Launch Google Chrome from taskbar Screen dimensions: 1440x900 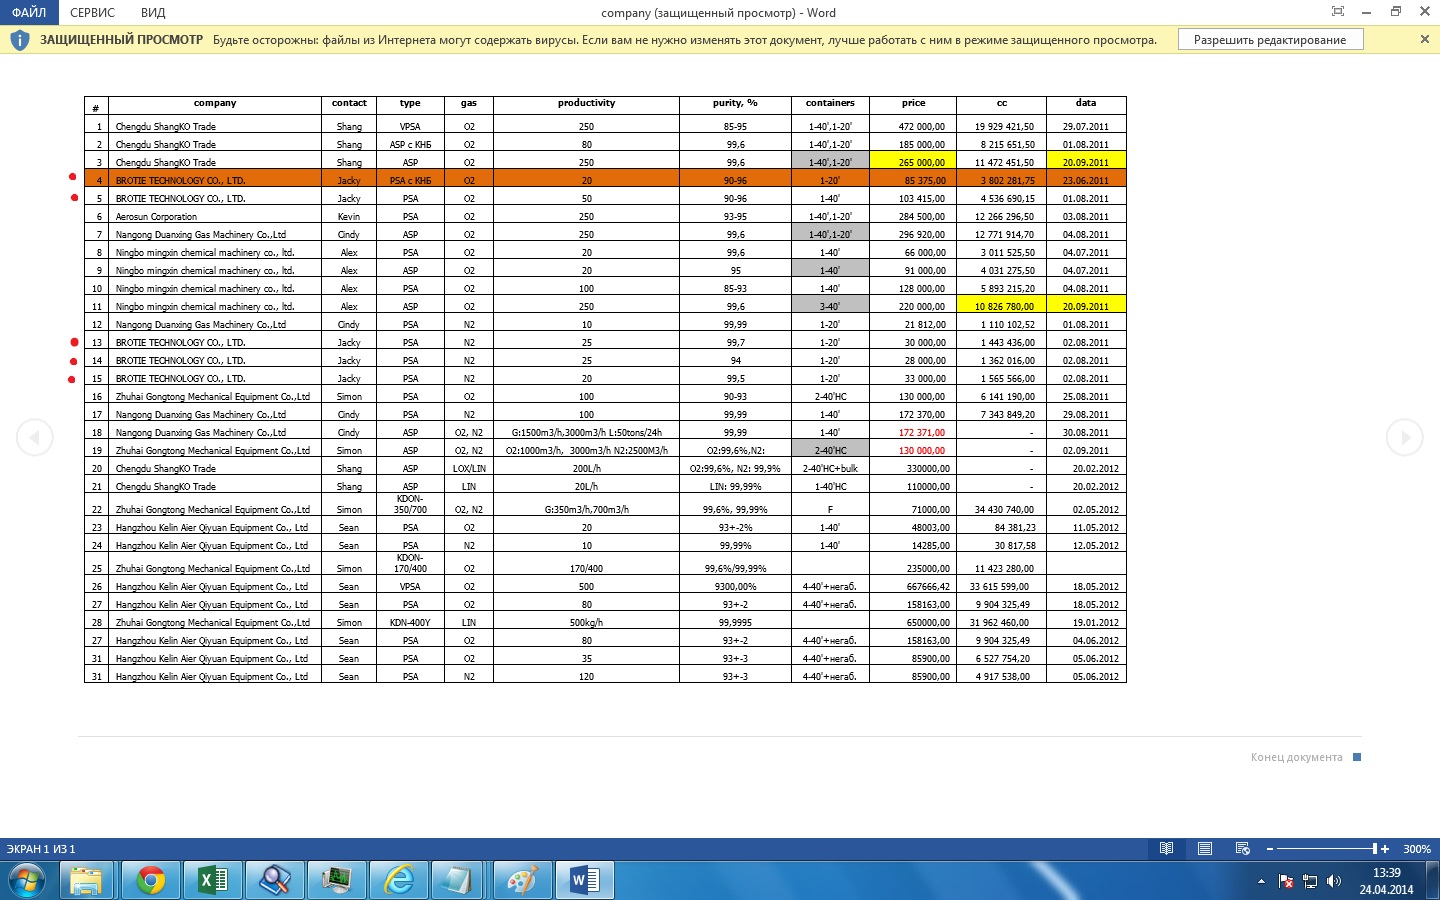coord(151,880)
